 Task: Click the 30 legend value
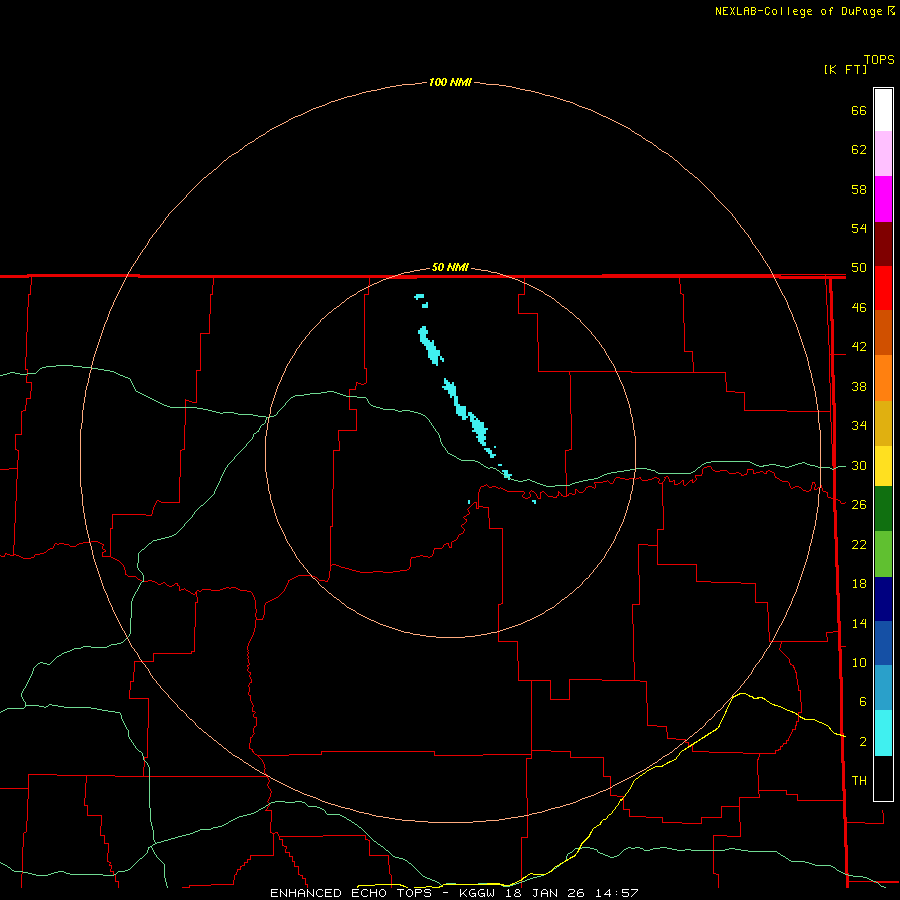click(859, 465)
